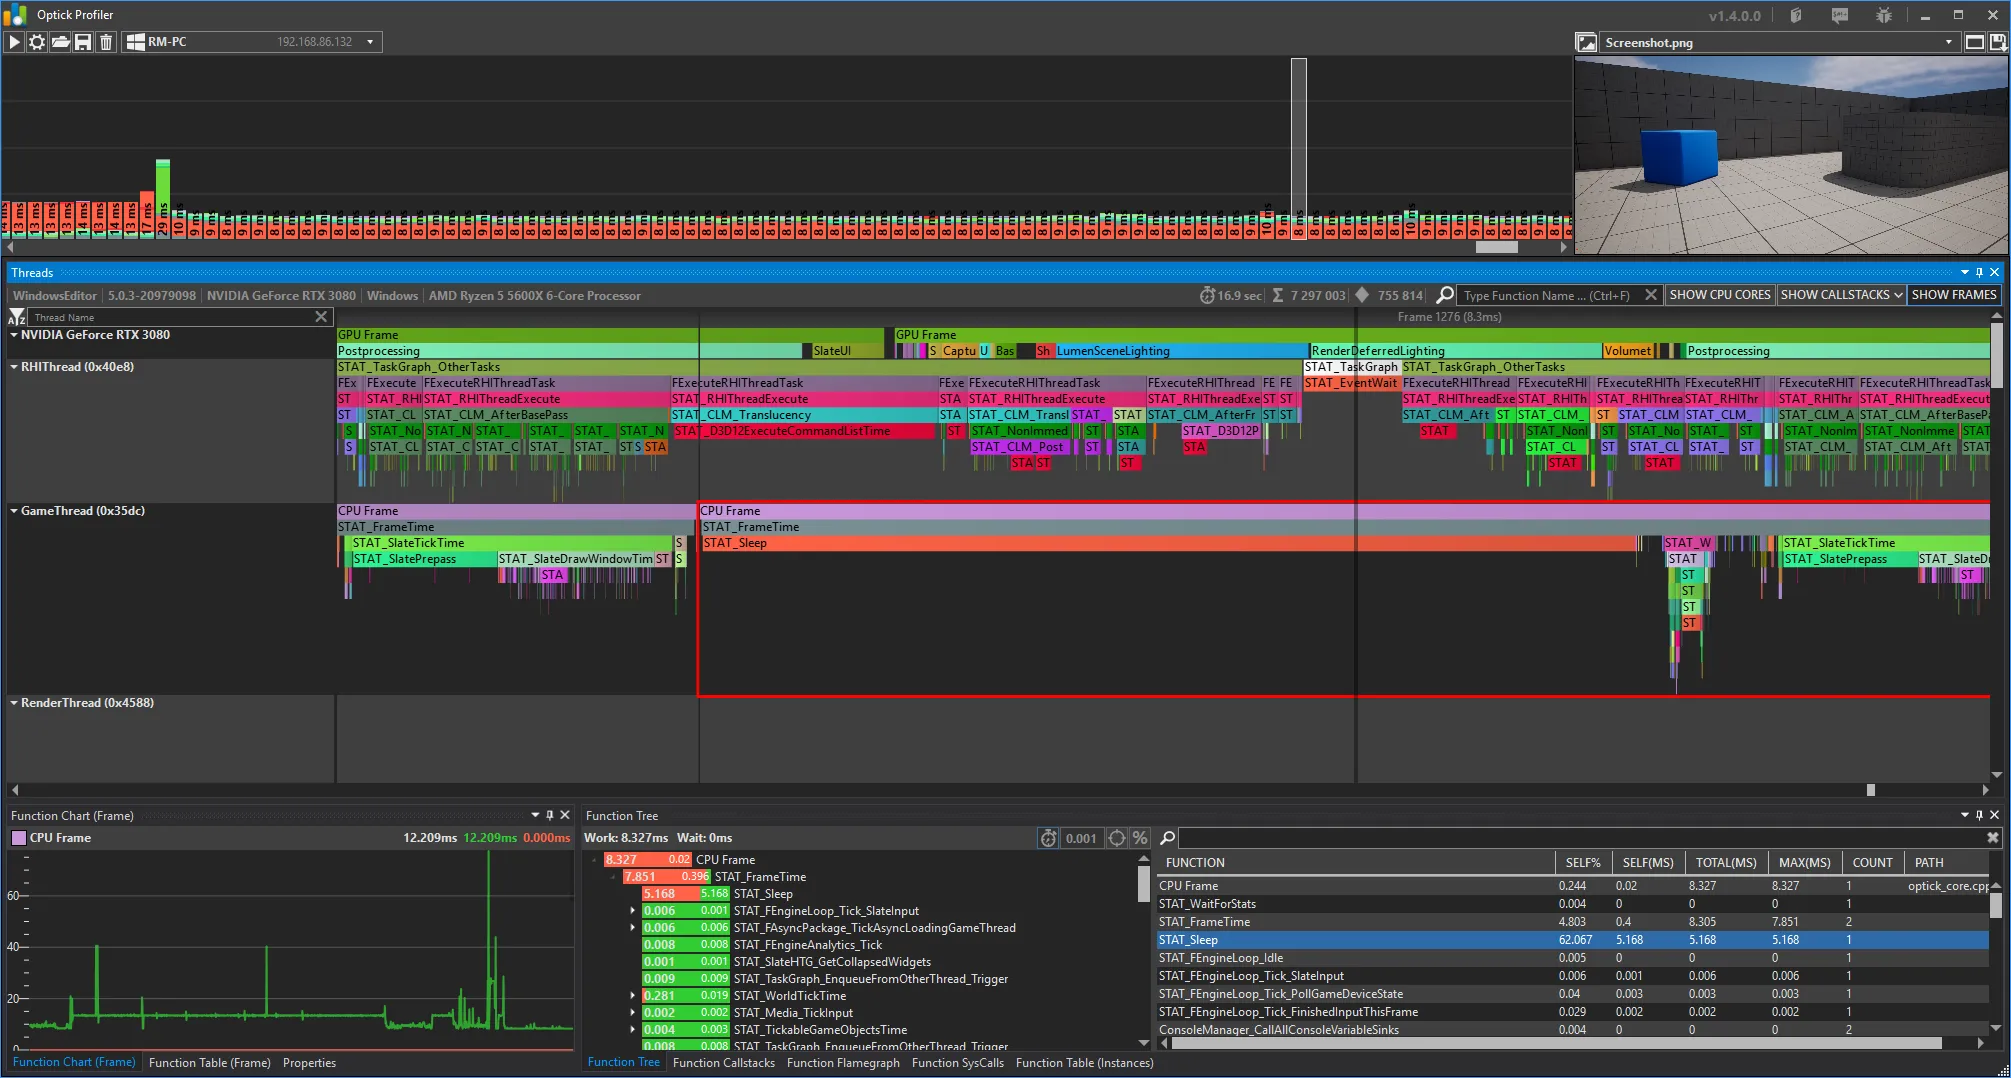Pin the Function Tree panel
2011x1078 pixels.
click(1978, 815)
